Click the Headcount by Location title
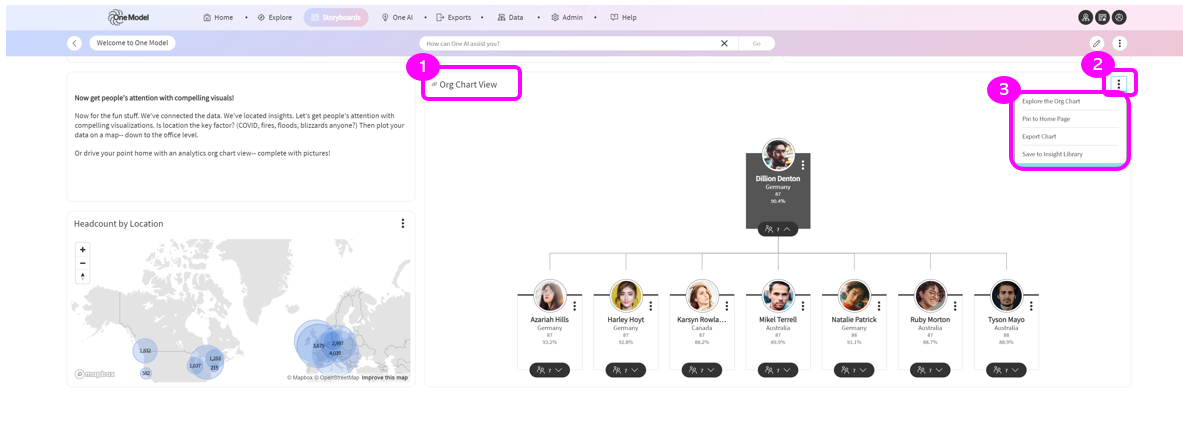Viewport: 1183px width, 441px height. pos(118,224)
